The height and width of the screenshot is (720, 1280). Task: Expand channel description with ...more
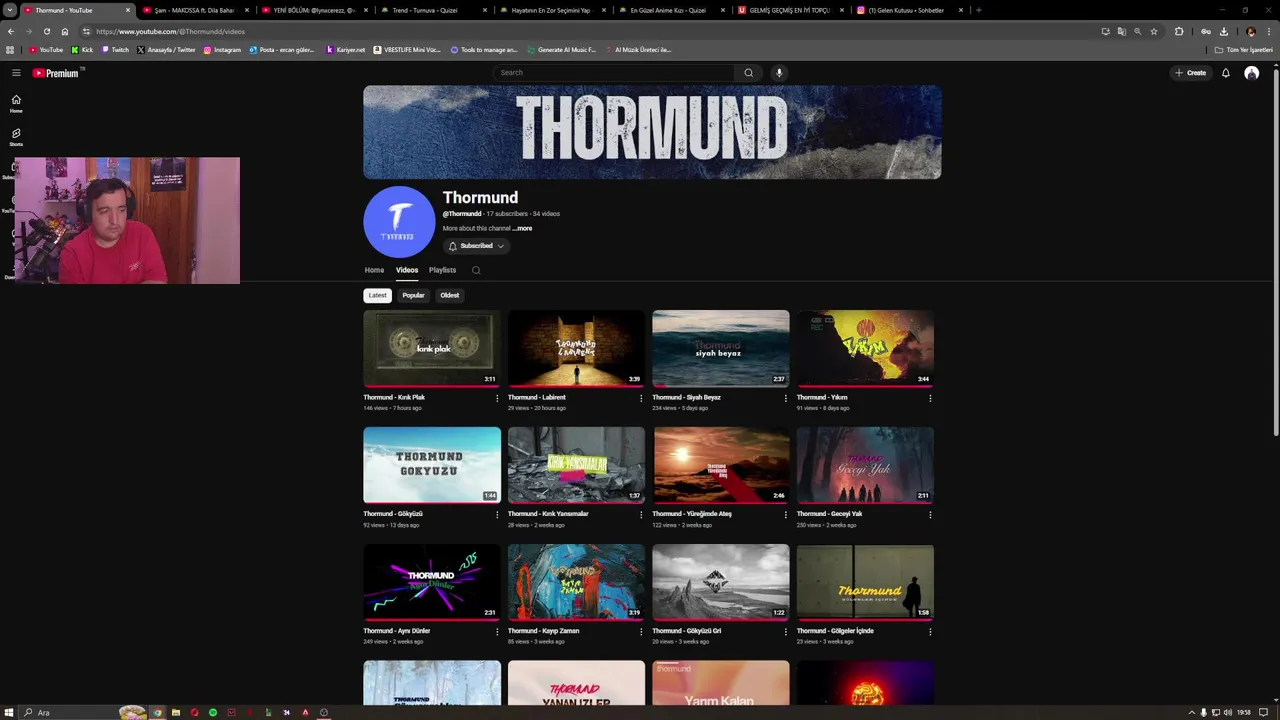pyautogui.click(x=522, y=229)
